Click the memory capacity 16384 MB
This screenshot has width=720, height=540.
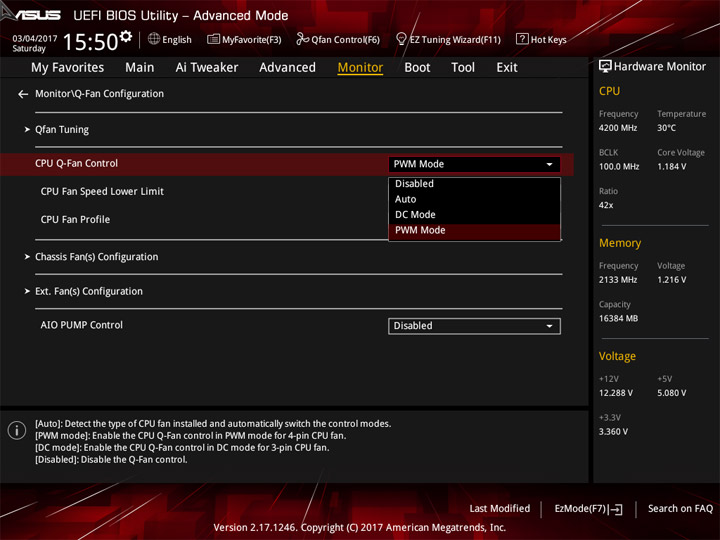point(618,319)
